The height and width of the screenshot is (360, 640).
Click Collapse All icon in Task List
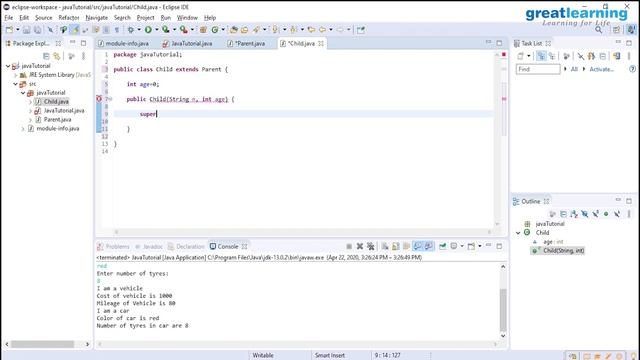click(x=603, y=56)
